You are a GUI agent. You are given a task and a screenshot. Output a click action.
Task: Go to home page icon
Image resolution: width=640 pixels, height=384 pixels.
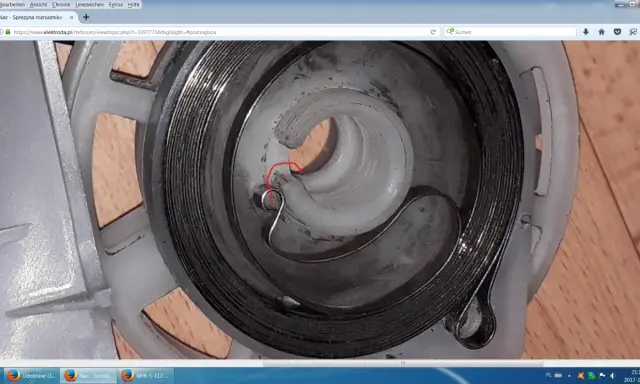pyautogui.click(x=601, y=32)
